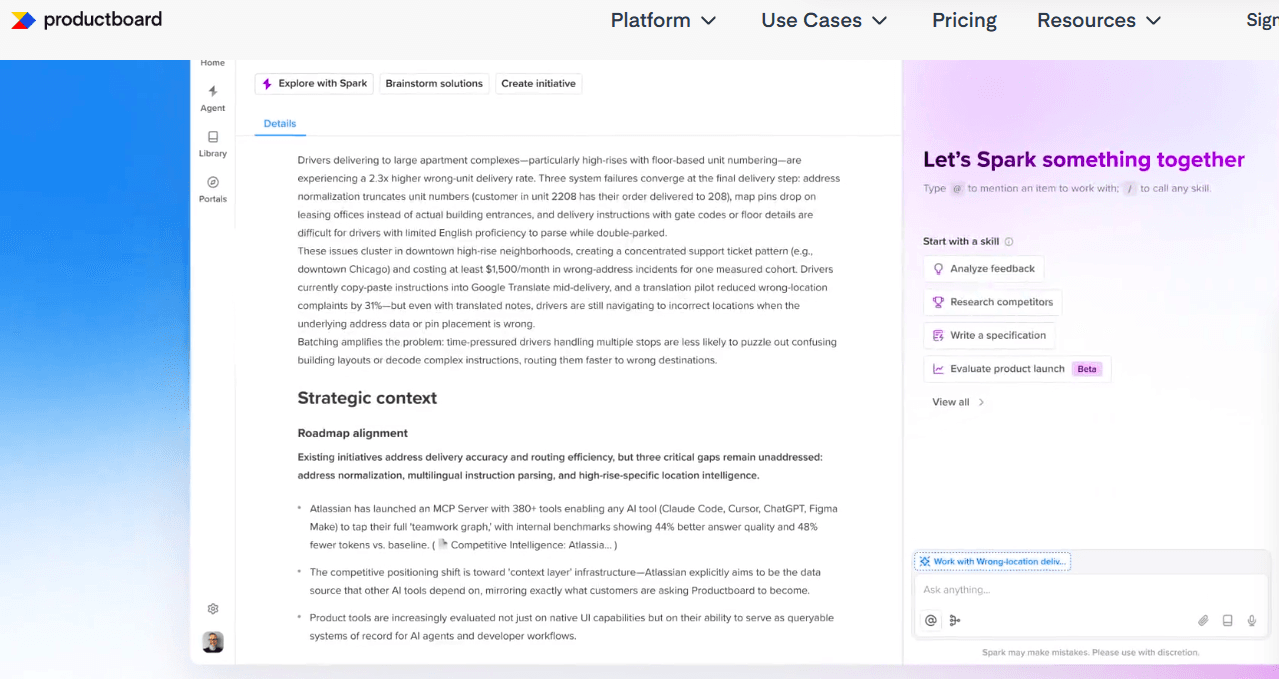Image resolution: width=1279 pixels, height=679 pixels.
Task: Select the Research competitors skill
Action: (993, 302)
